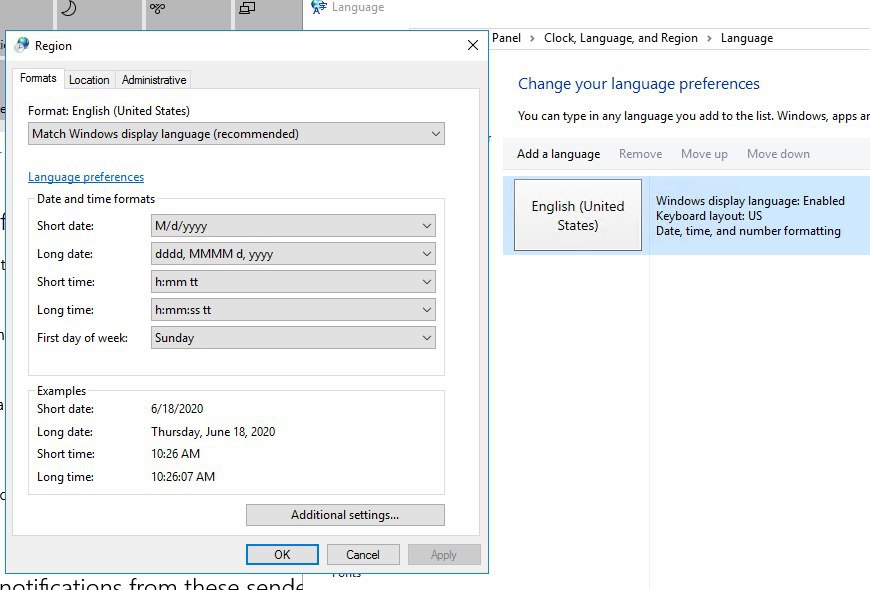
Task: Open the Language preferences link
Action: [86, 177]
